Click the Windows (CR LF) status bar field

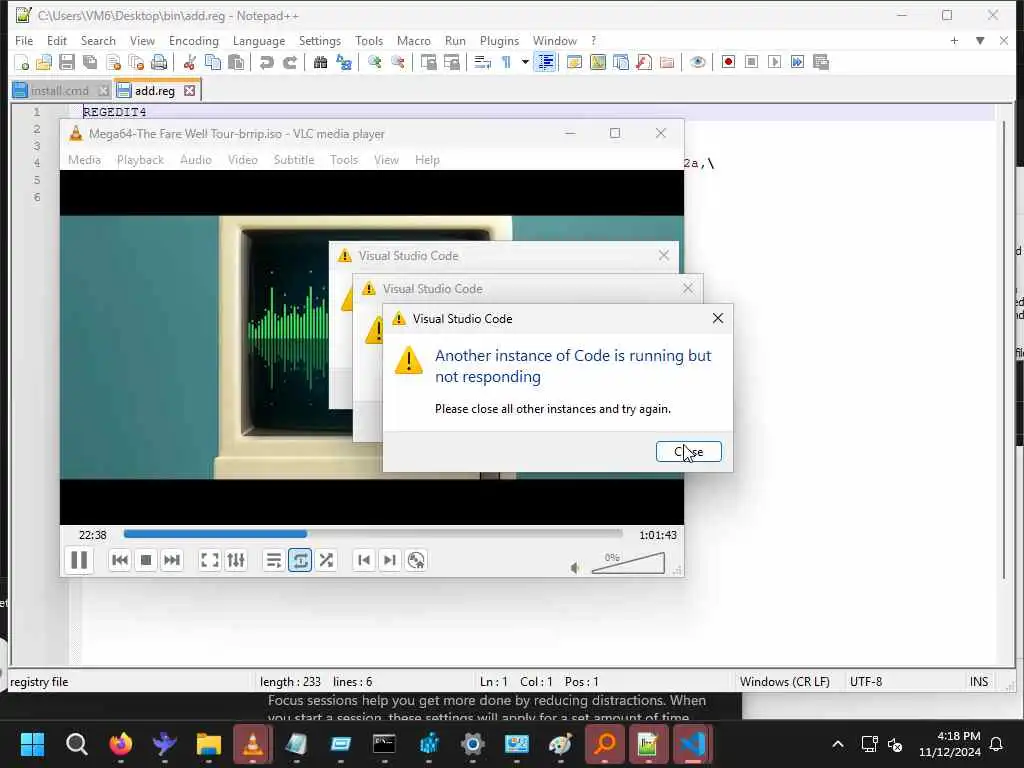[x=784, y=682]
